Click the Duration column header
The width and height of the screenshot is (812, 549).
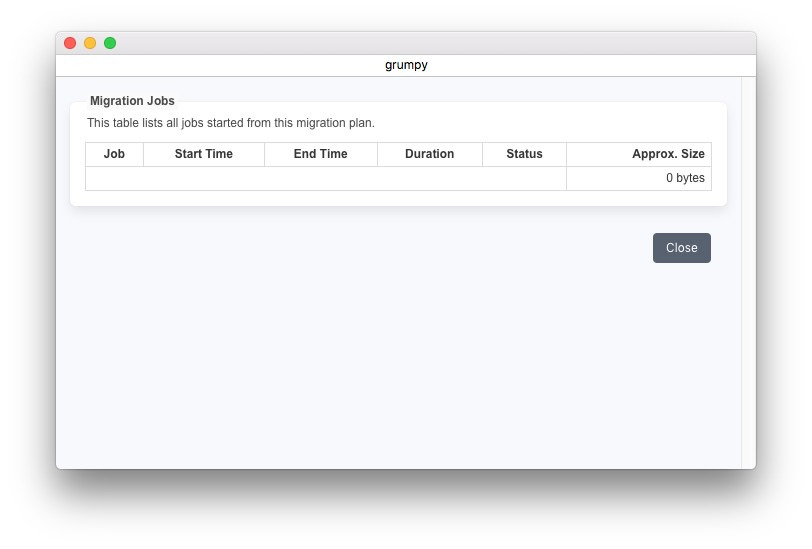429,154
